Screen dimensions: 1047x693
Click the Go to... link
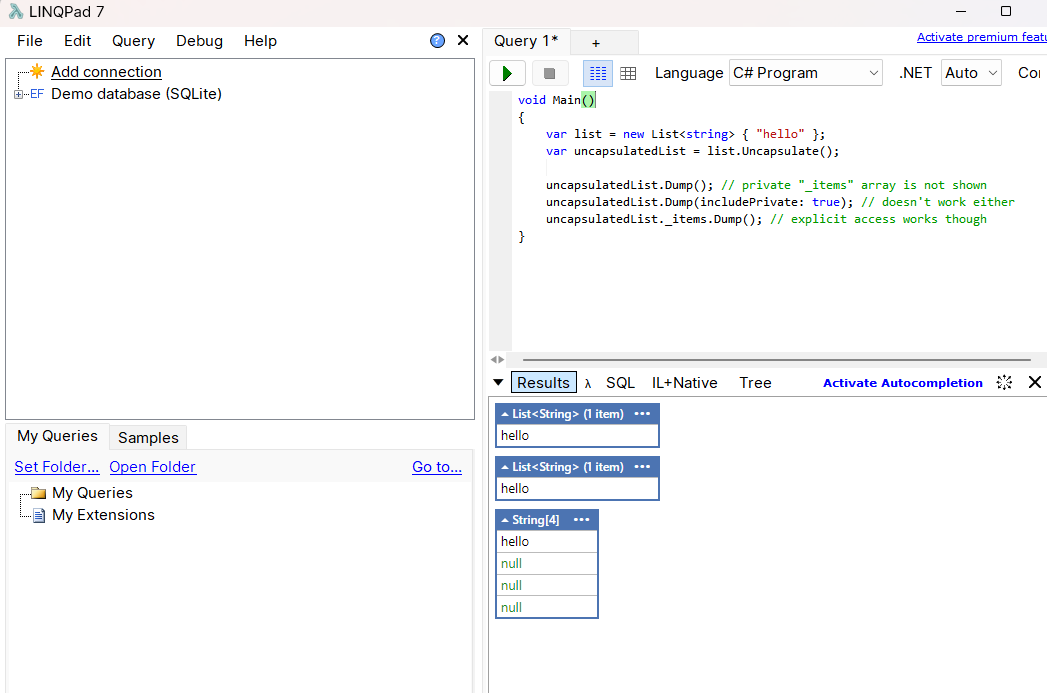(437, 467)
